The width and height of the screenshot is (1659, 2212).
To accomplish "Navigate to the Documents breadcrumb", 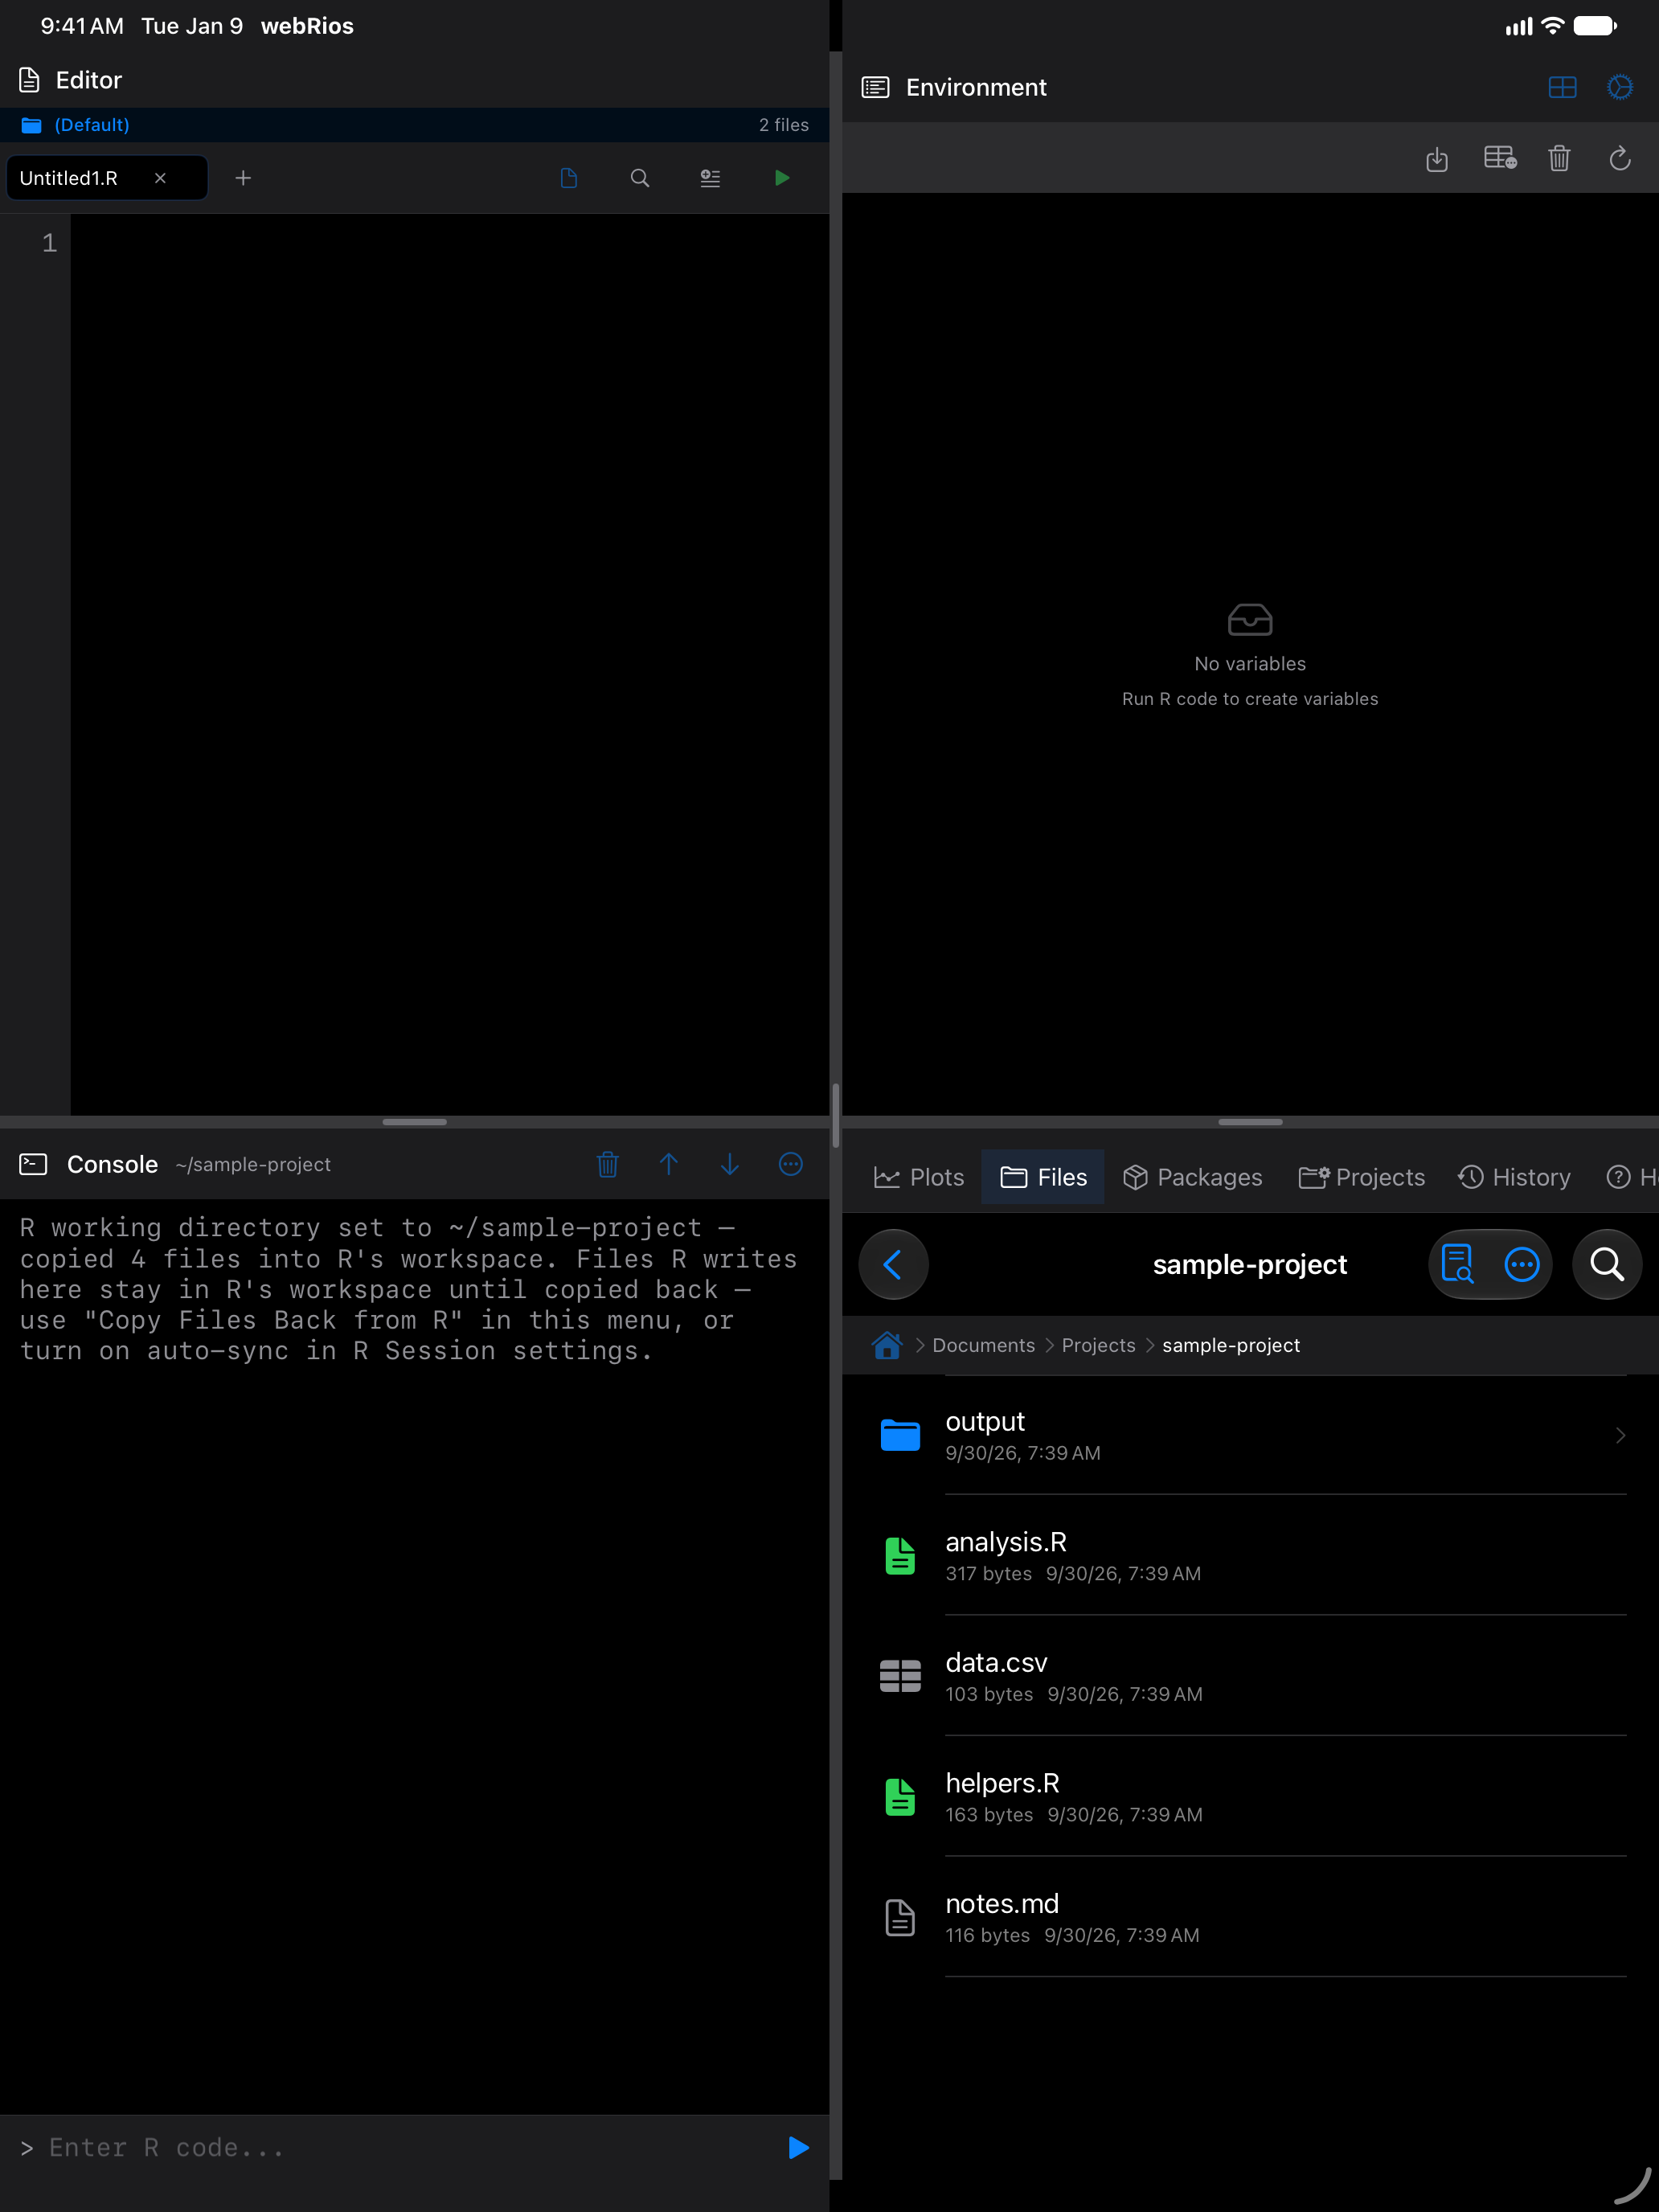I will 983,1345.
